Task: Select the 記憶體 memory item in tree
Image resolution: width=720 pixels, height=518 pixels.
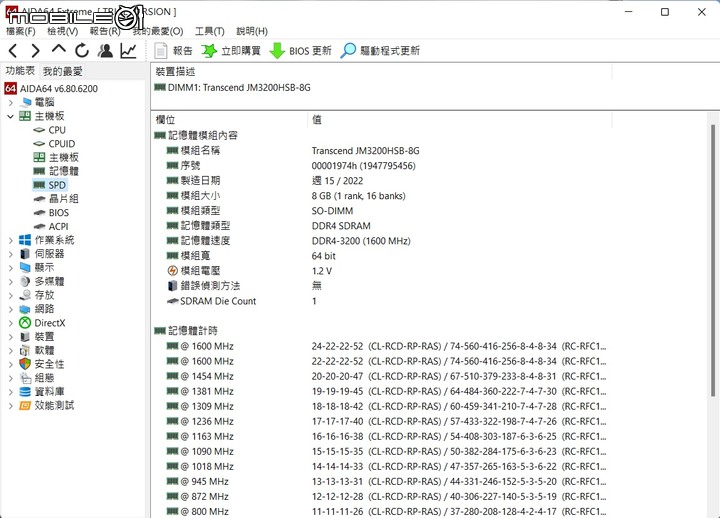Action: point(56,171)
